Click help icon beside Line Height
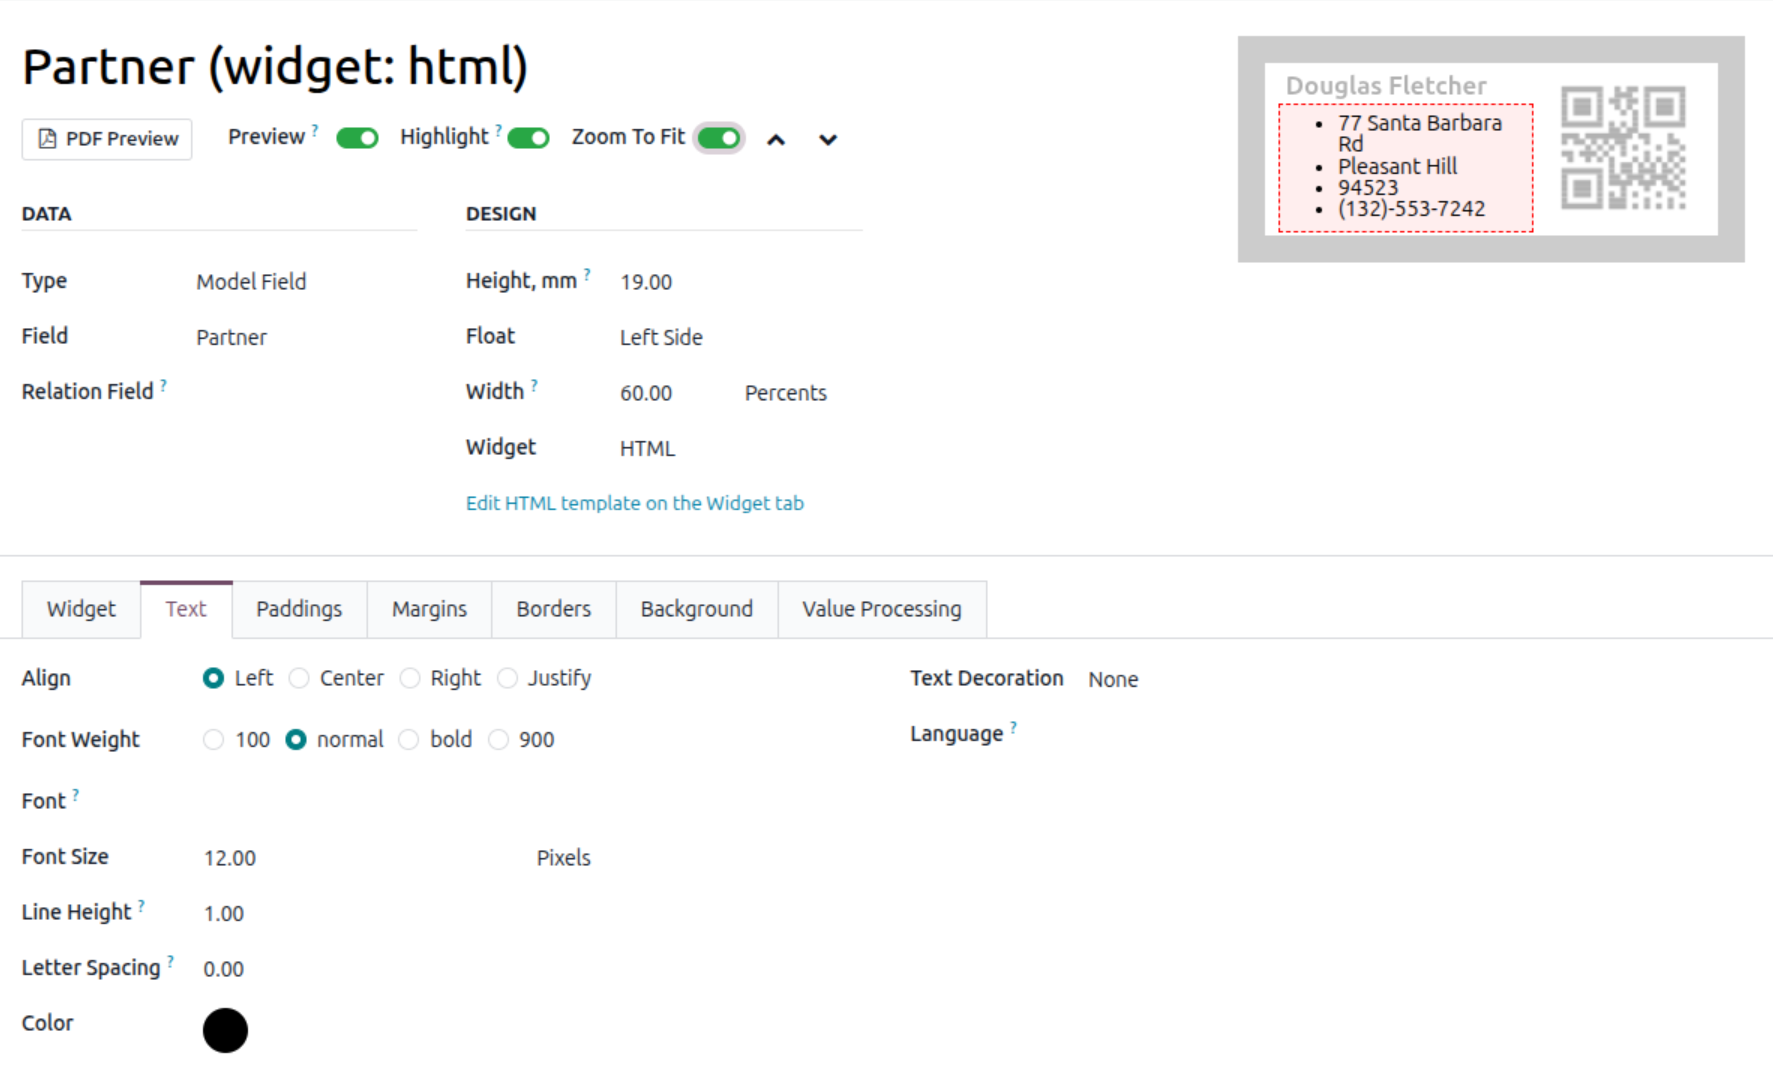This screenshot has width=1773, height=1080. point(141,906)
